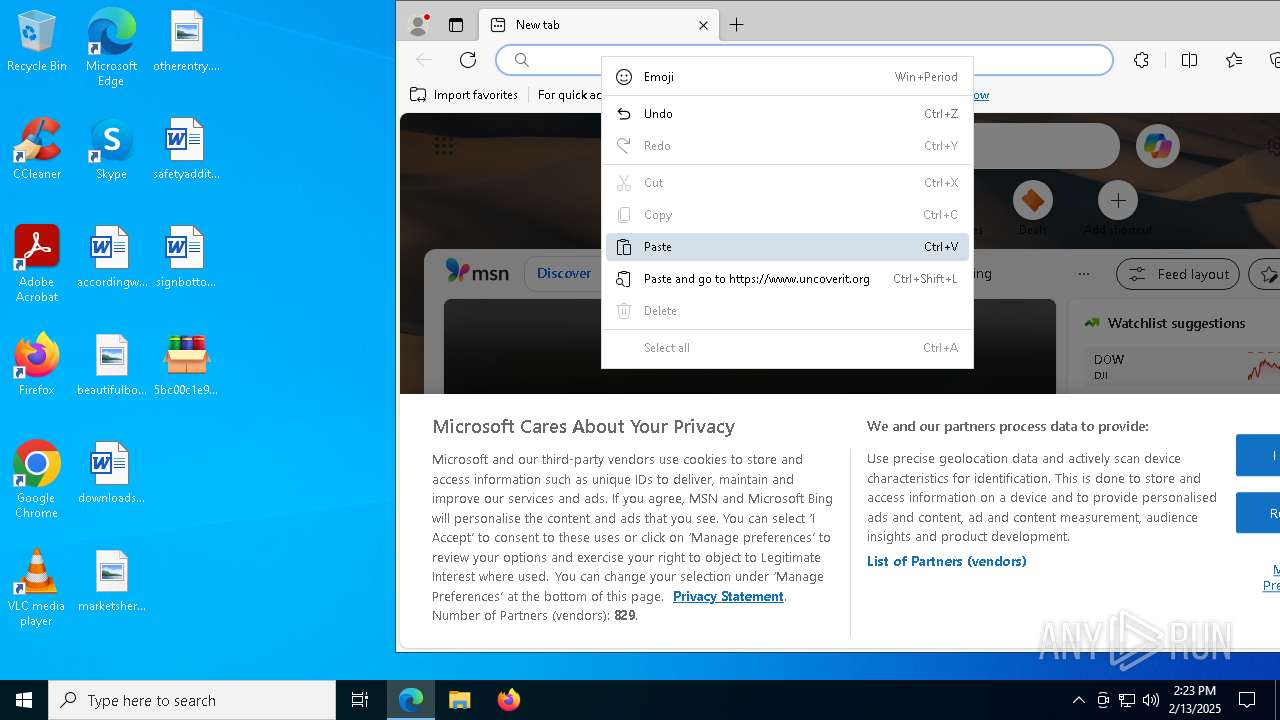Click the MSN logo
The width and height of the screenshot is (1280, 720).
point(477,272)
